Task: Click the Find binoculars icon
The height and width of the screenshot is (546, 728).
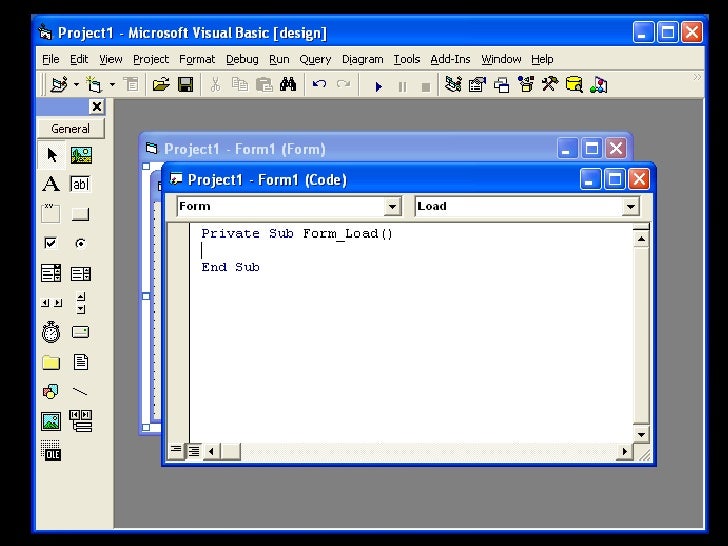Action: (x=288, y=85)
